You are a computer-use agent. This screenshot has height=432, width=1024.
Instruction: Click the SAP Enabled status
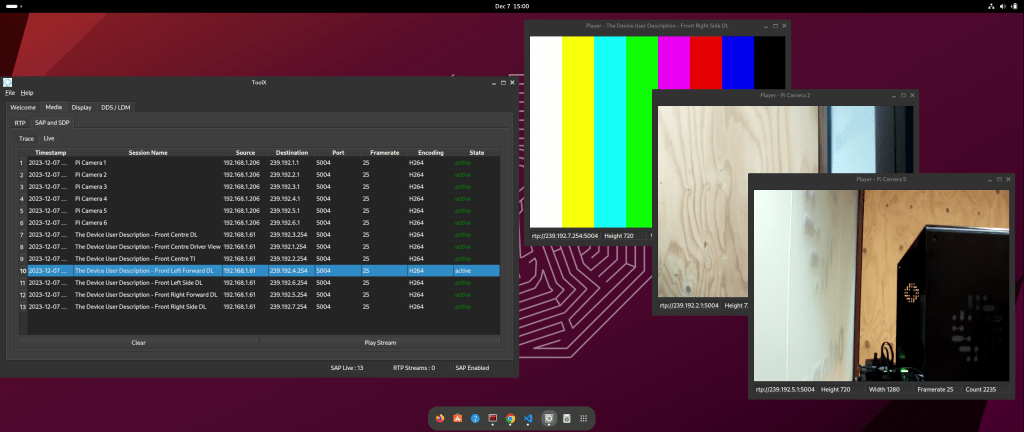tap(472, 368)
